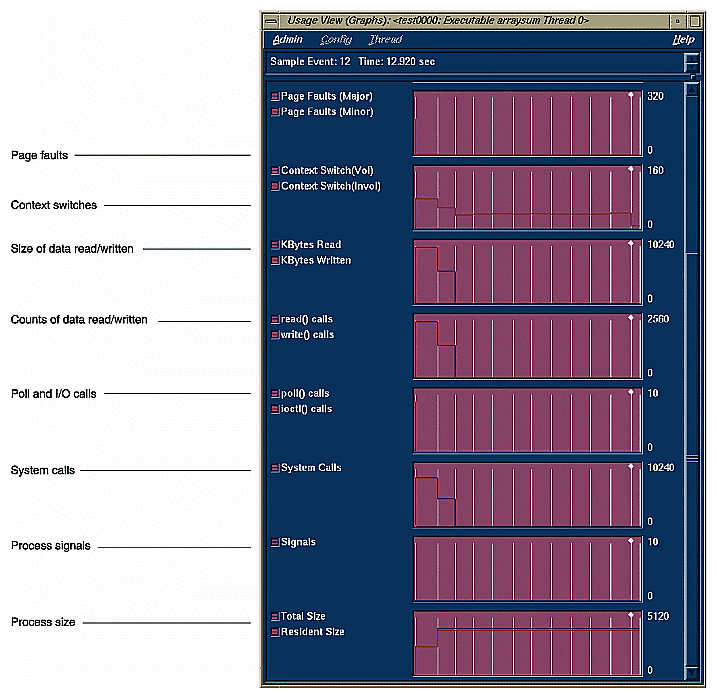The image size is (717, 698).
Task: Click the System Calls label
Action: pos(311,468)
